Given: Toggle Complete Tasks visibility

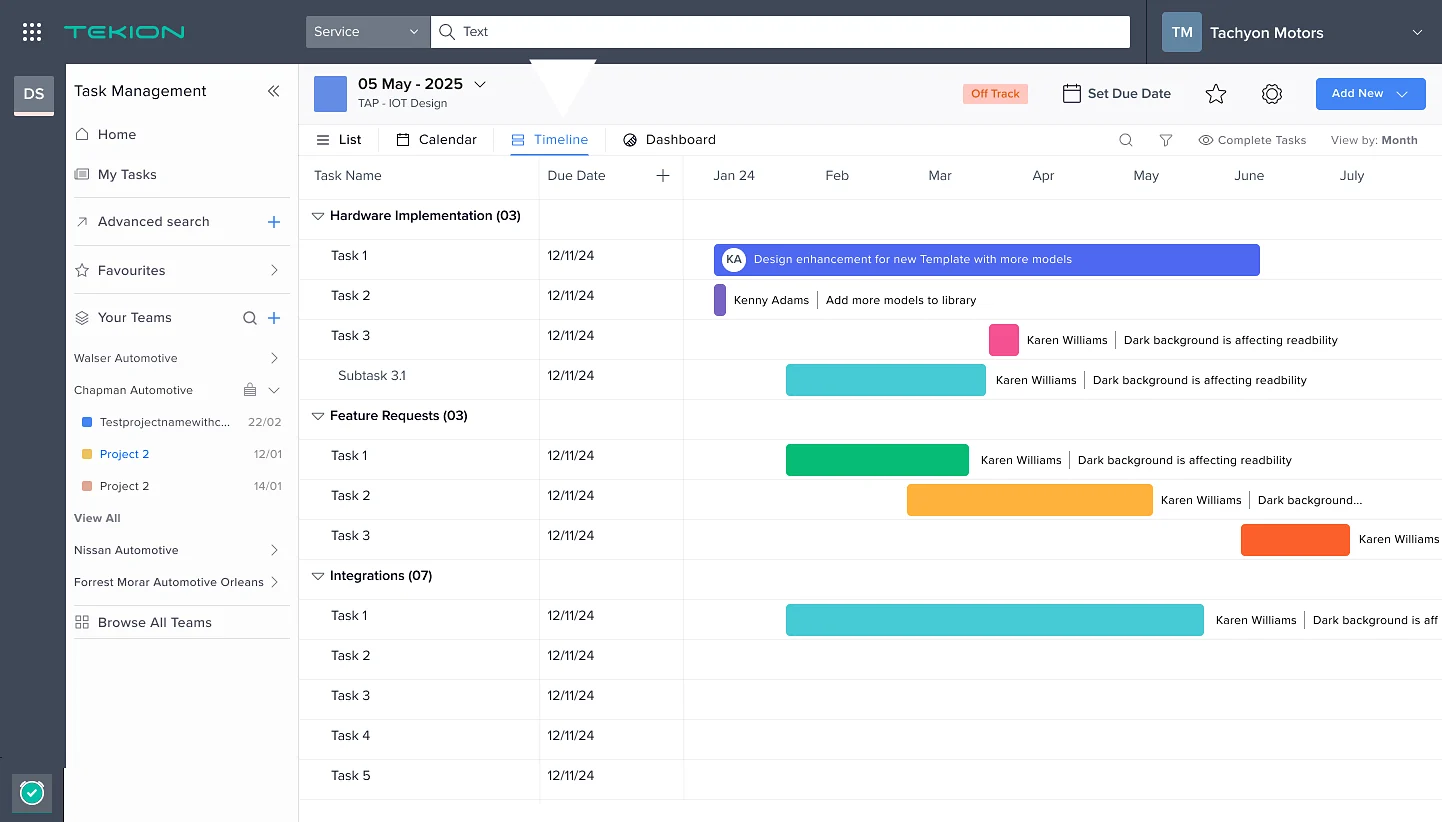Looking at the screenshot, I should [x=1252, y=140].
